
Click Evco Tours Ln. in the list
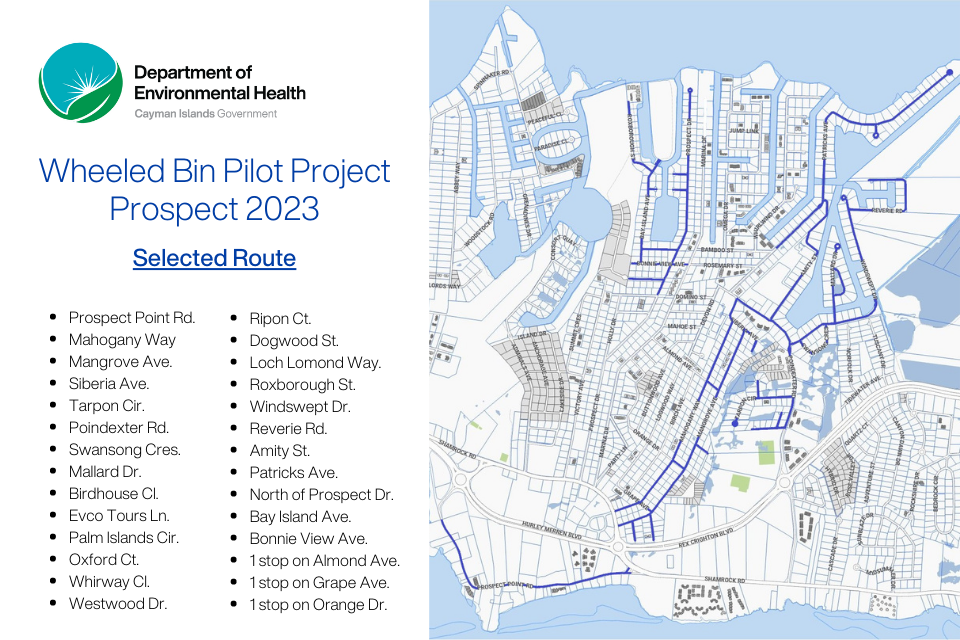(119, 516)
